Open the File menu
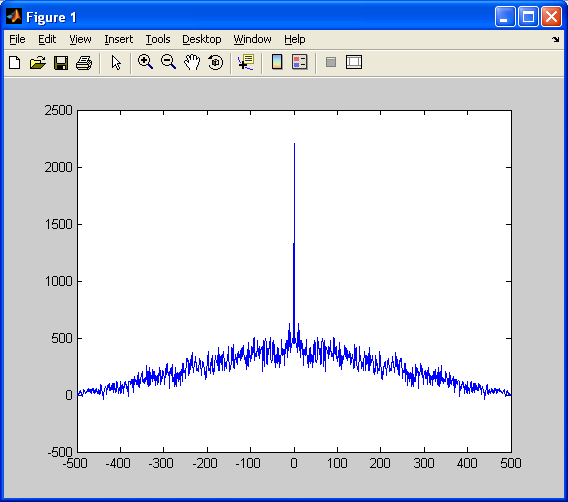 [x=17, y=39]
